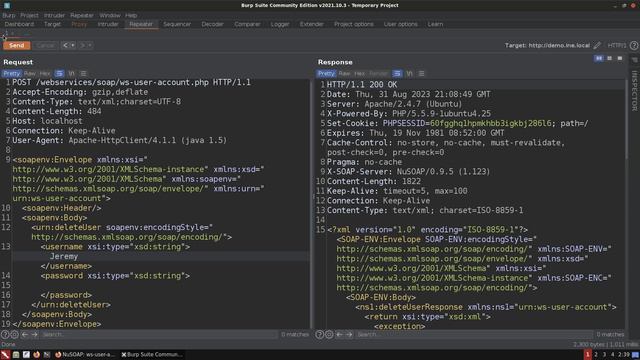This screenshot has height=360, width=640.
Task: Switch to the Target tab
Action: (x=52, y=24)
